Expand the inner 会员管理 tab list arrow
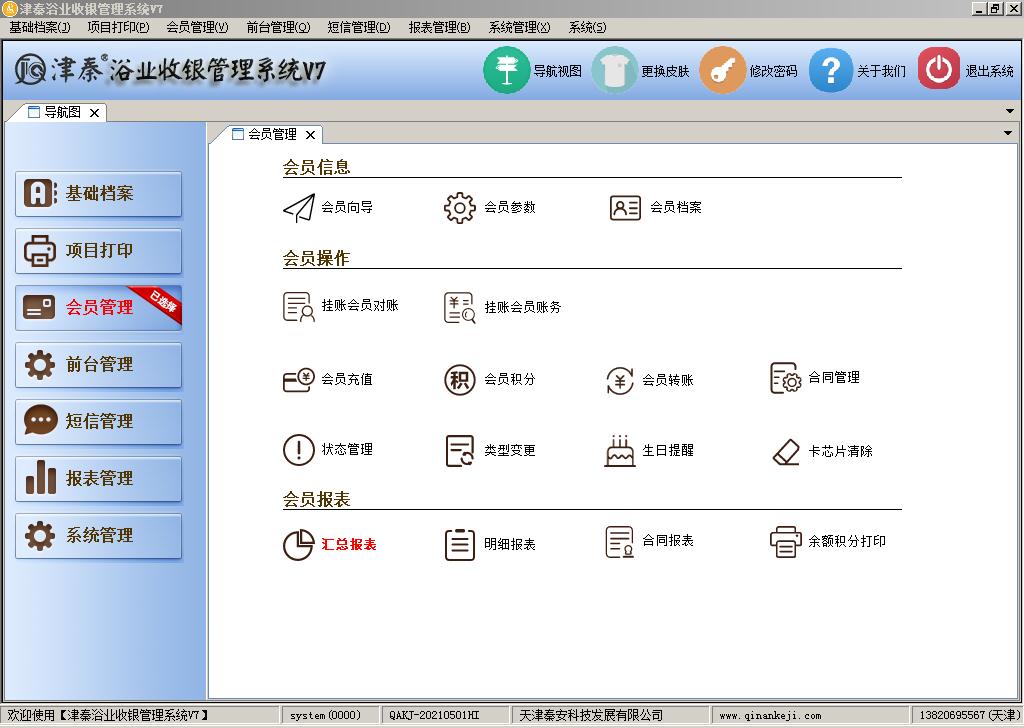Viewport: 1024px width, 728px height. coord(1008,133)
